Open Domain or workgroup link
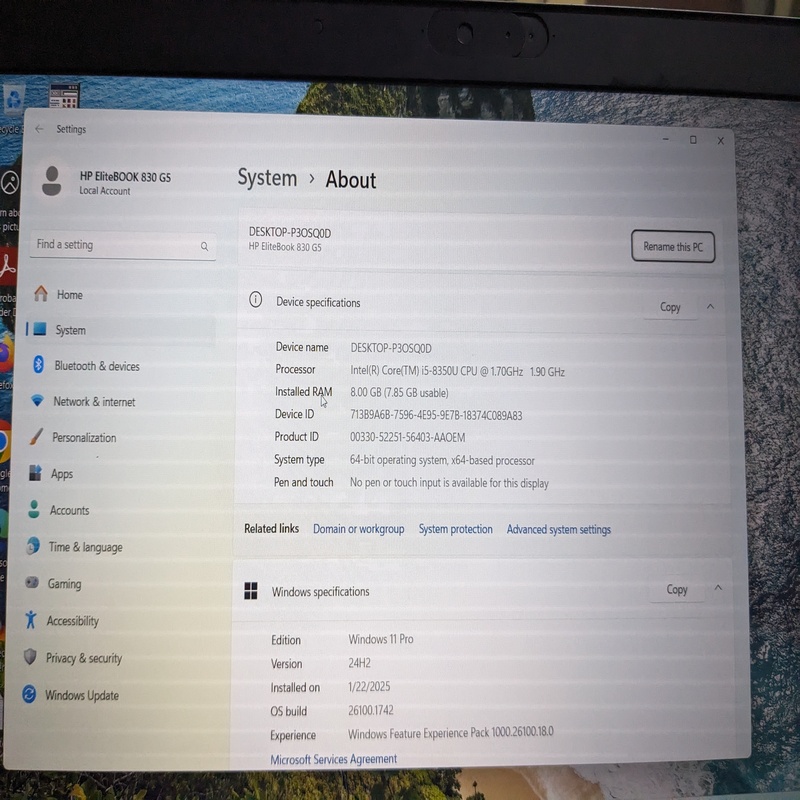800x800 pixels. [x=358, y=529]
